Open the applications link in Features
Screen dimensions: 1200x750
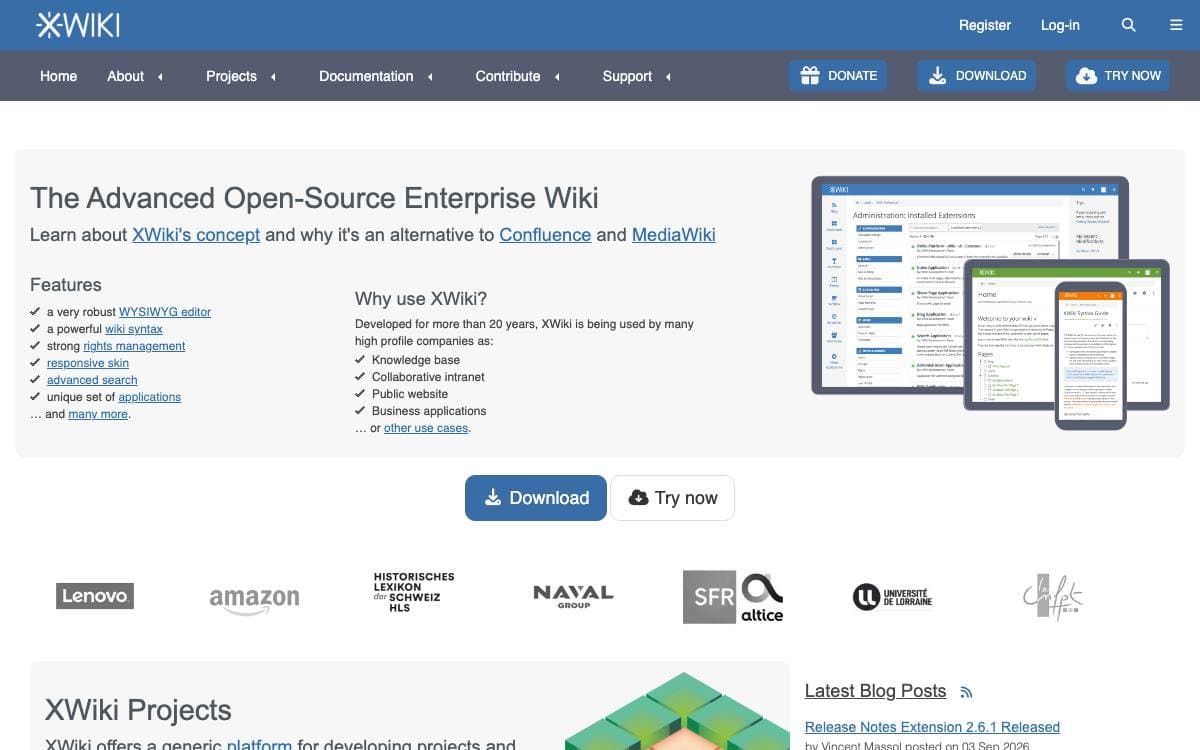(150, 397)
